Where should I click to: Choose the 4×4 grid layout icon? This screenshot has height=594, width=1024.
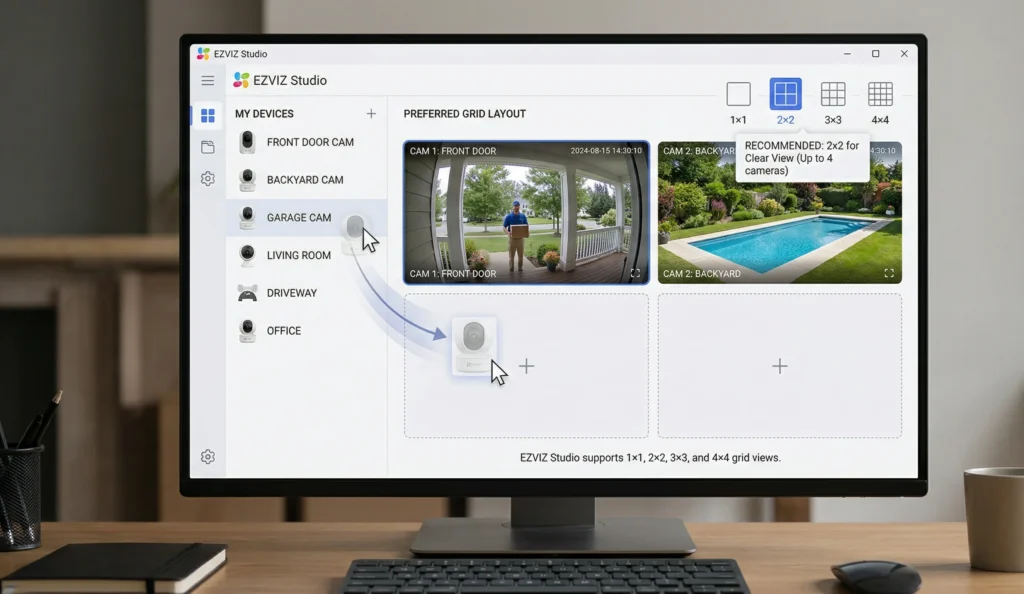point(881,91)
